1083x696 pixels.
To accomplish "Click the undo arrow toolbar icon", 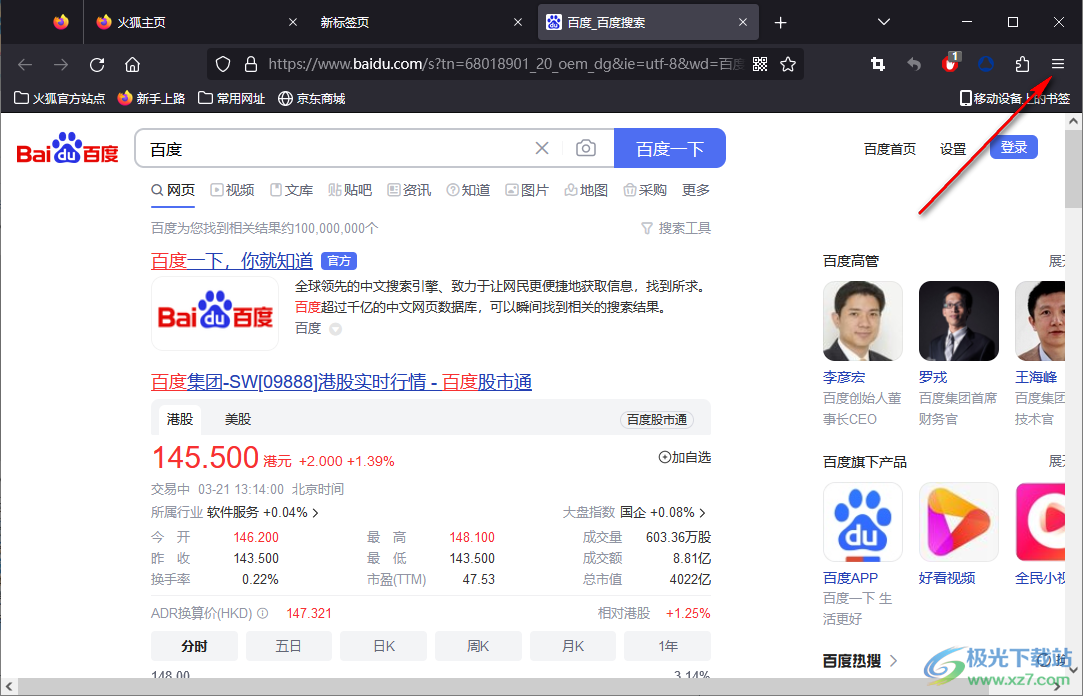I will [x=914, y=64].
